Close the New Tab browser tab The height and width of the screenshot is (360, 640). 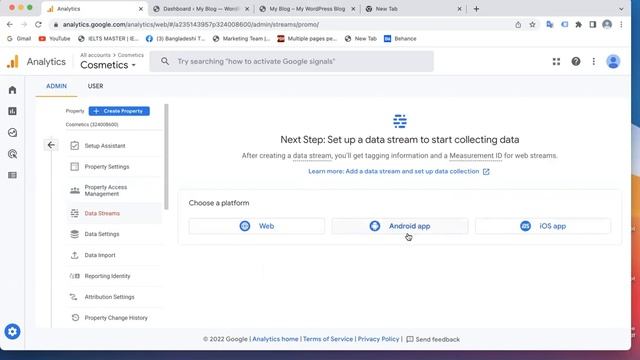(x=459, y=9)
